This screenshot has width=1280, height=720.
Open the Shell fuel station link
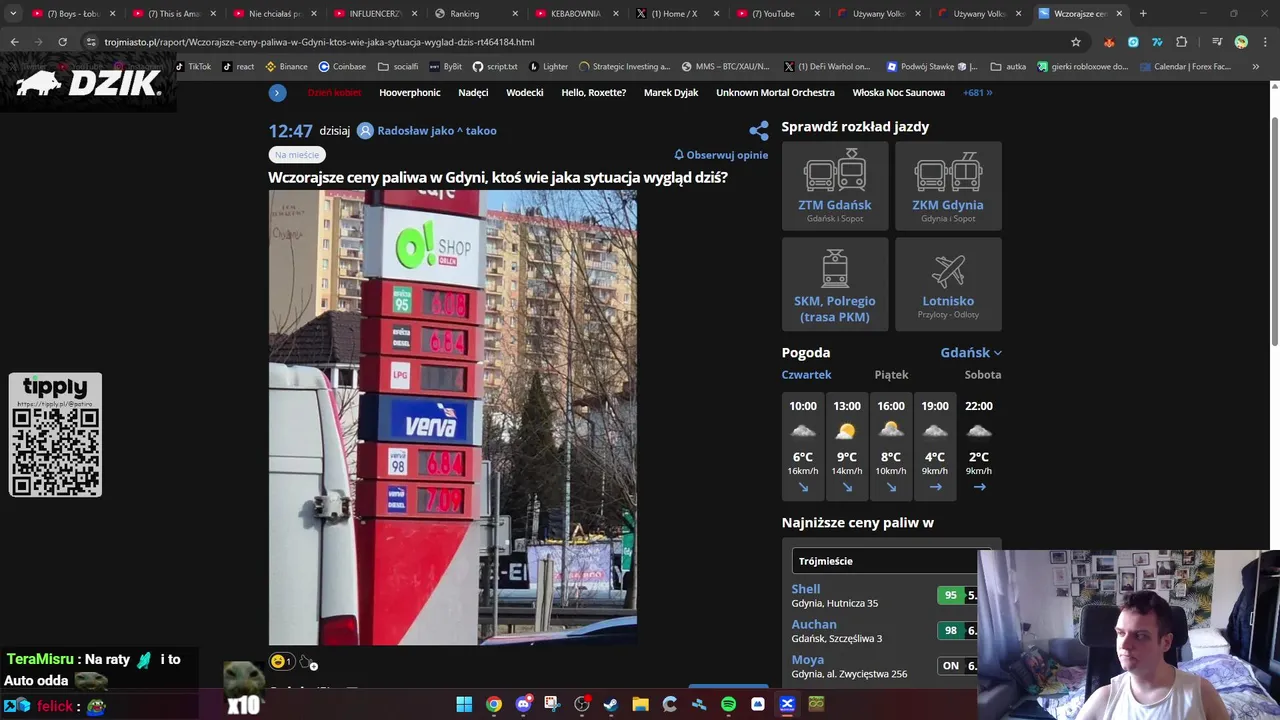pyautogui.click(x=806, y=589)
